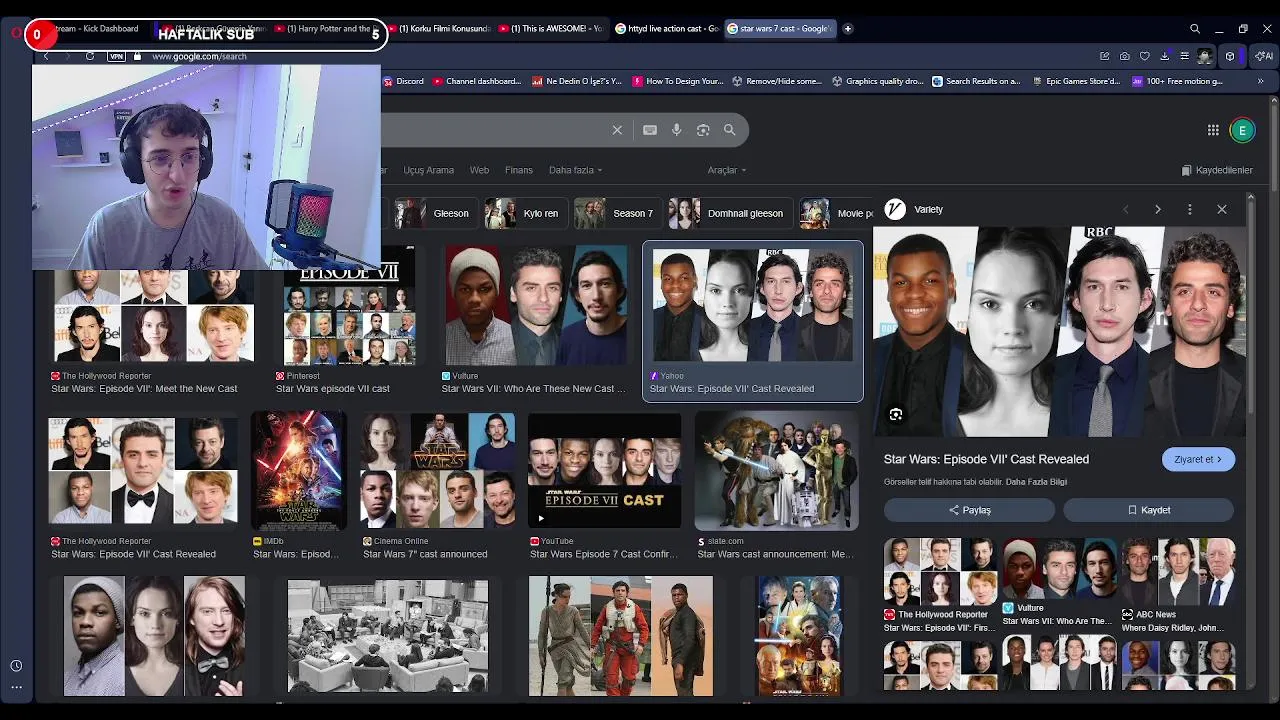The height and width of the screenshot is (720, 1280).
Task: Open the AI assistant button
Action: 1266,56
